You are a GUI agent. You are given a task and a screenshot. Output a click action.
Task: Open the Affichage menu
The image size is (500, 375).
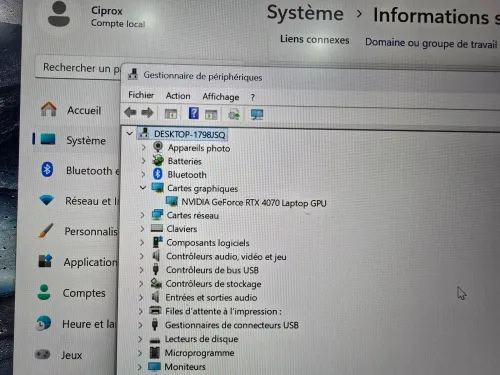(221, 97)
